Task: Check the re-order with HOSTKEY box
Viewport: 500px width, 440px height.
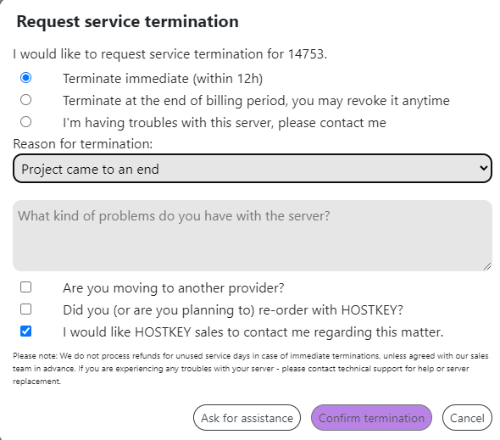Action: click(x=26, y=309)
